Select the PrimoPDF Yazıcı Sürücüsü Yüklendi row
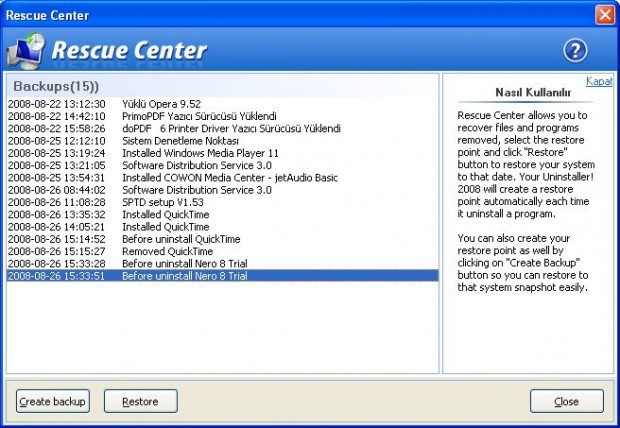This screenshot has width=620, height=428. pos(223,116)
